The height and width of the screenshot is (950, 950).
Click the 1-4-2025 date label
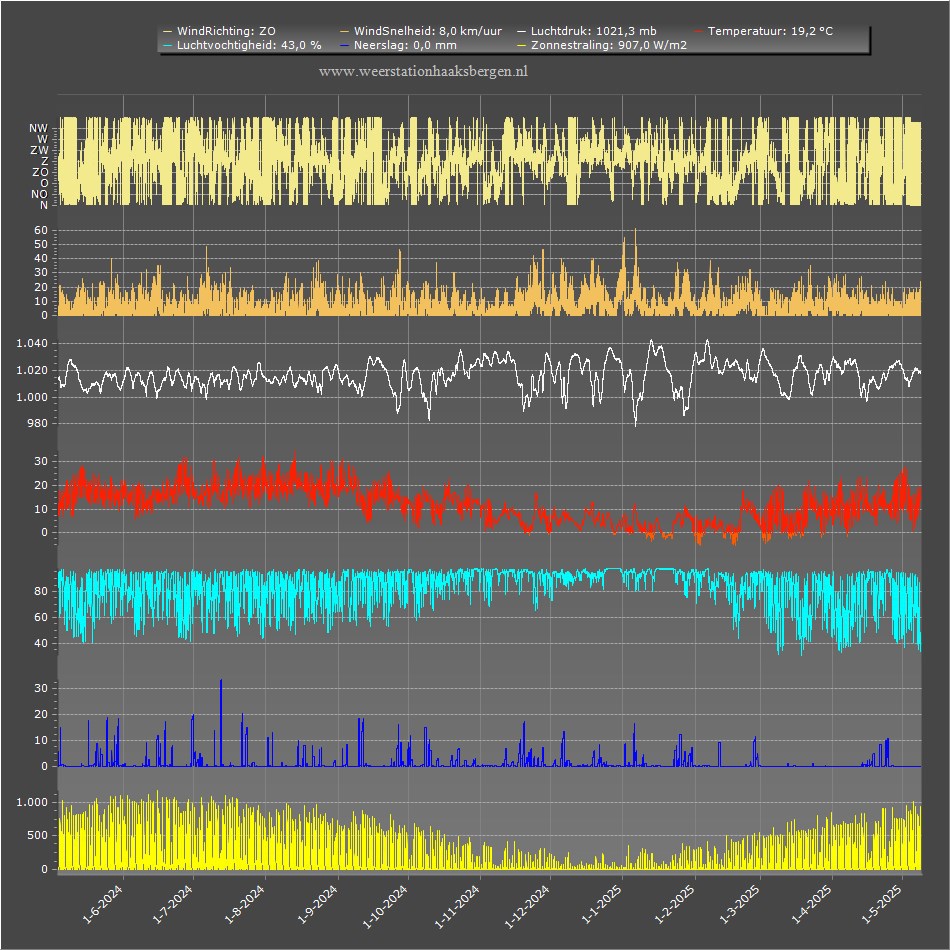coord(811,904)
